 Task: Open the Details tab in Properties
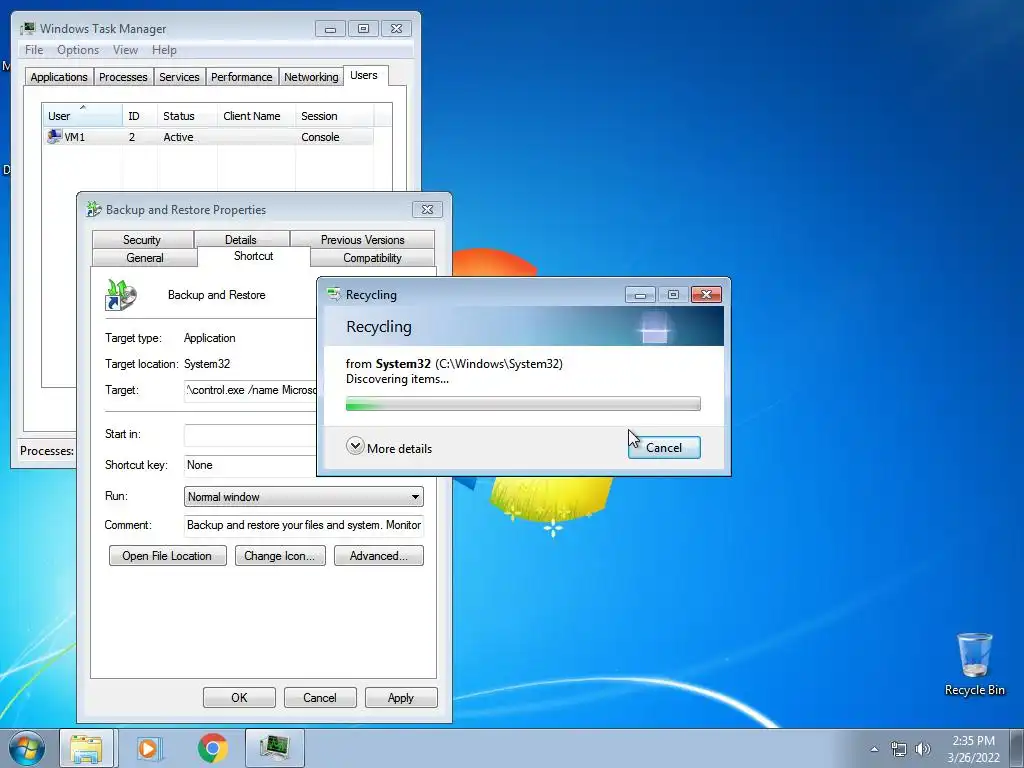tap(241, 240)
